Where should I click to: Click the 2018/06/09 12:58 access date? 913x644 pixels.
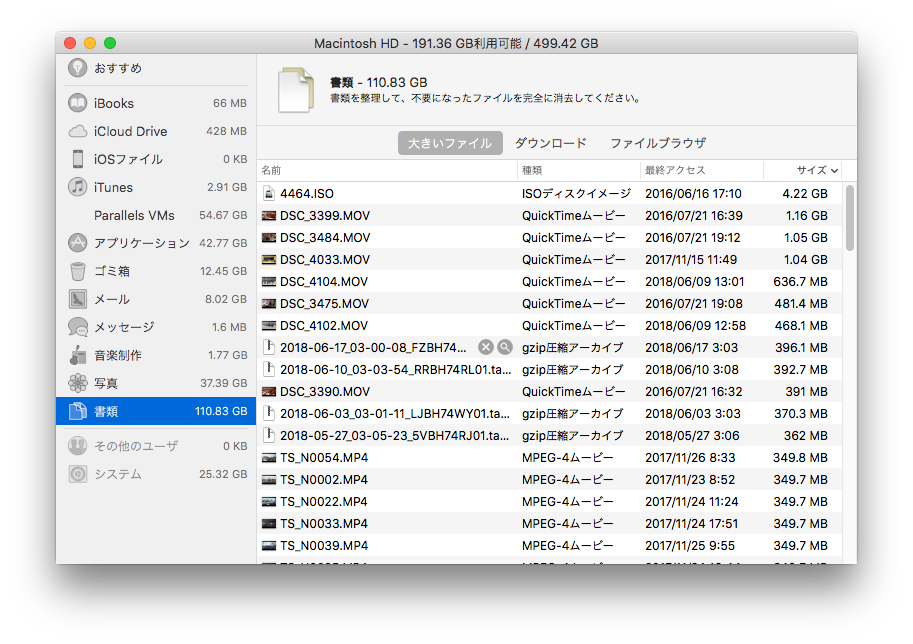695,325
